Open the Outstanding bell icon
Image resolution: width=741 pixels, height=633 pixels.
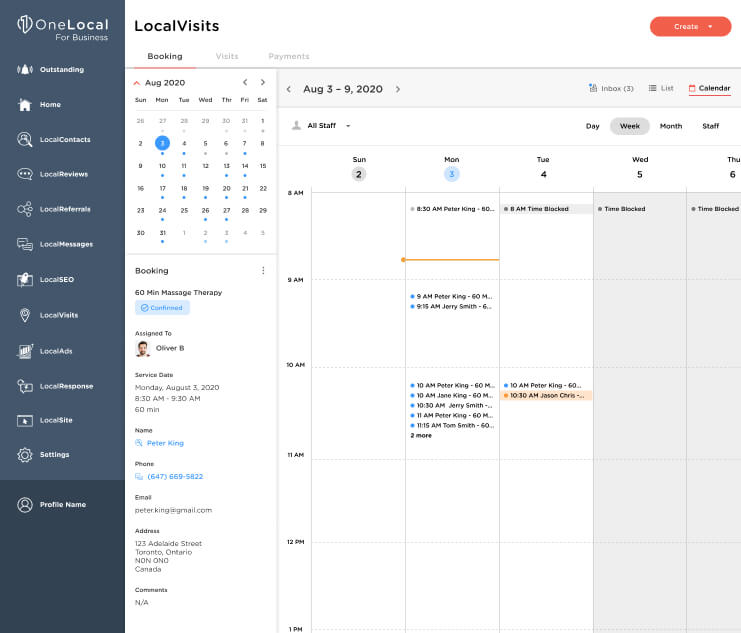(25, 69)
